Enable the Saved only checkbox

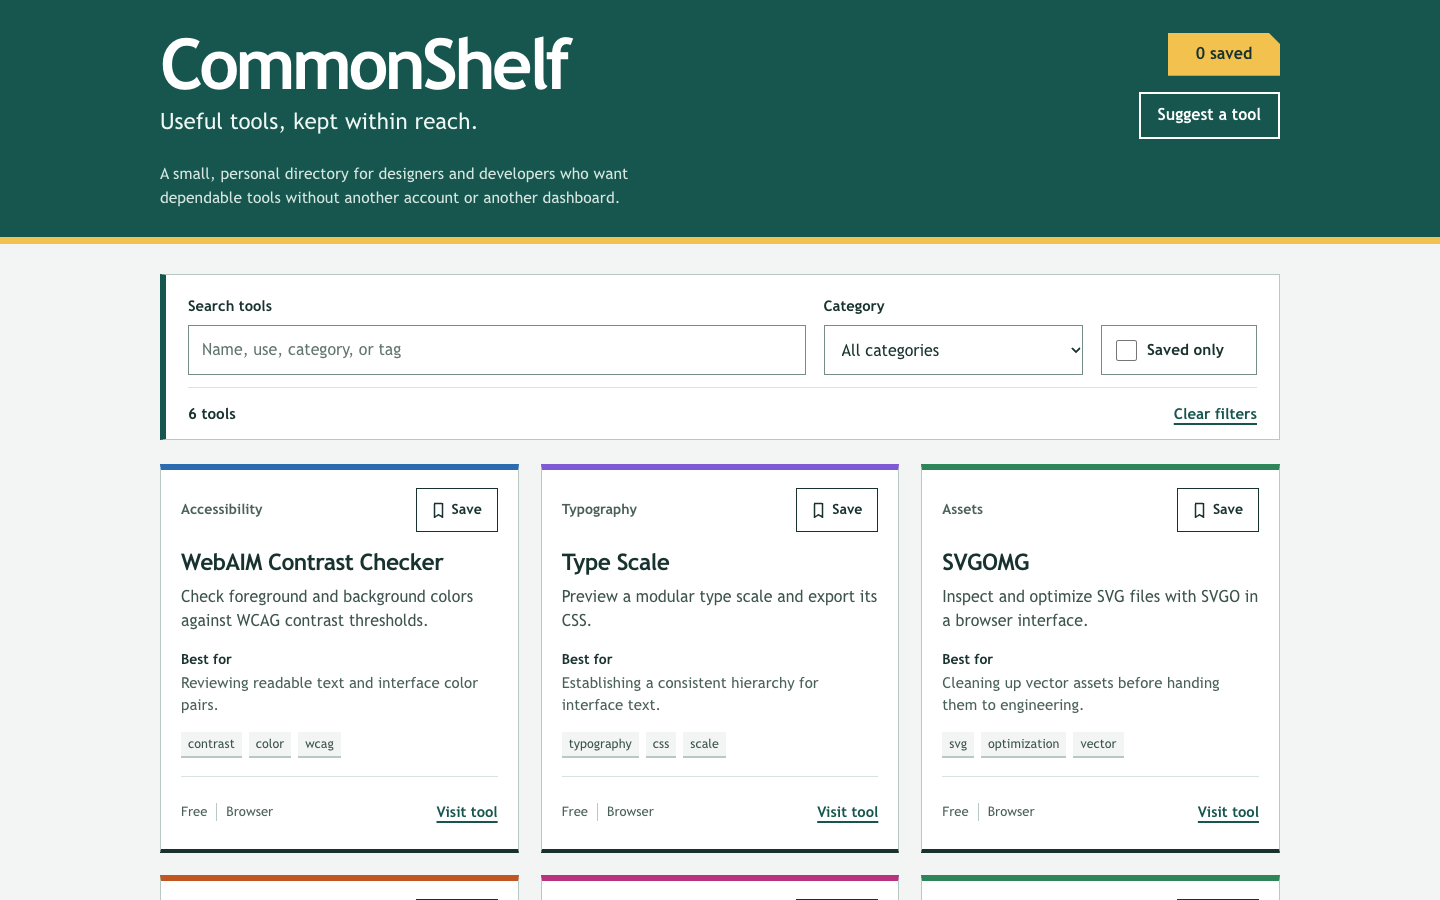tap(1126, 350)
